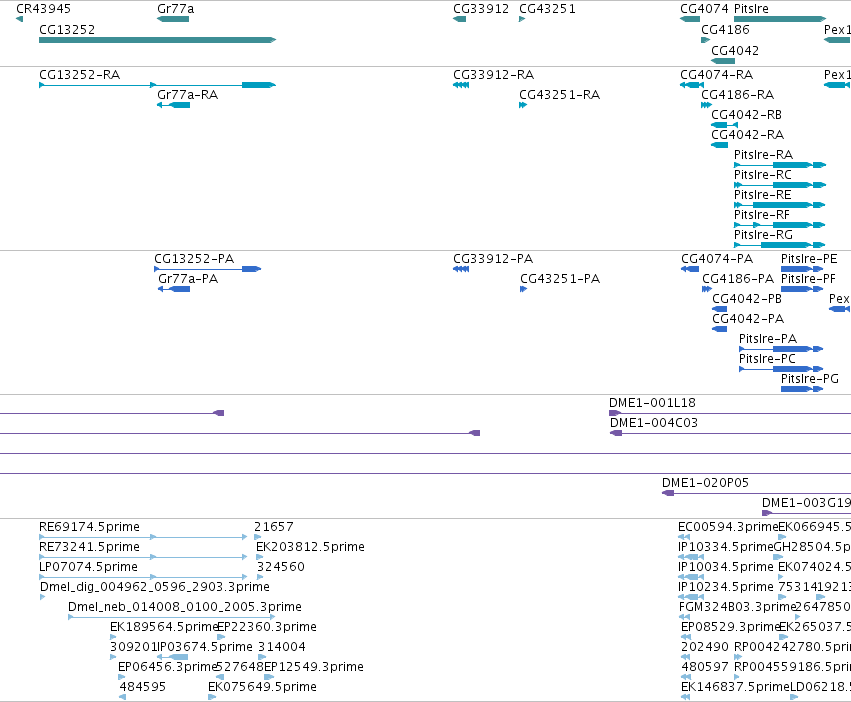This screenshot has width=851, height=702.
Task: Select protein Pitslre-PC
Action: 781,369
